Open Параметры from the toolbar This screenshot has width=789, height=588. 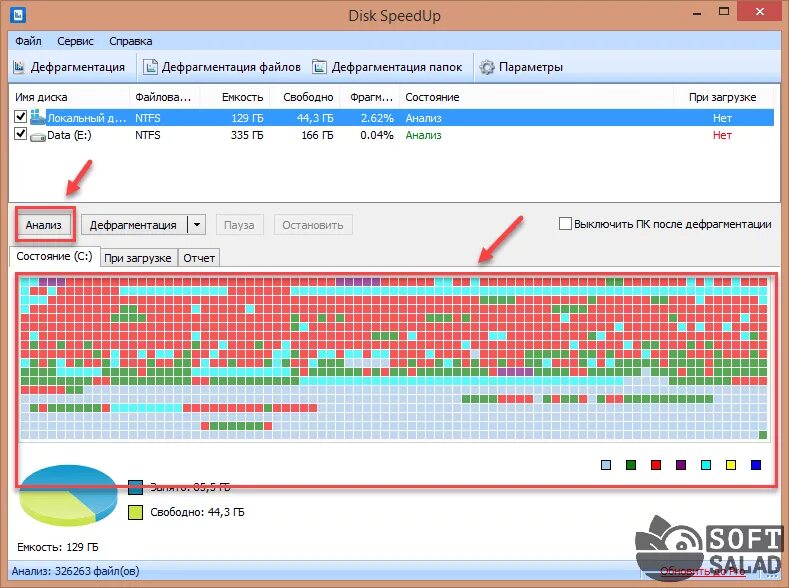(521, 67)
